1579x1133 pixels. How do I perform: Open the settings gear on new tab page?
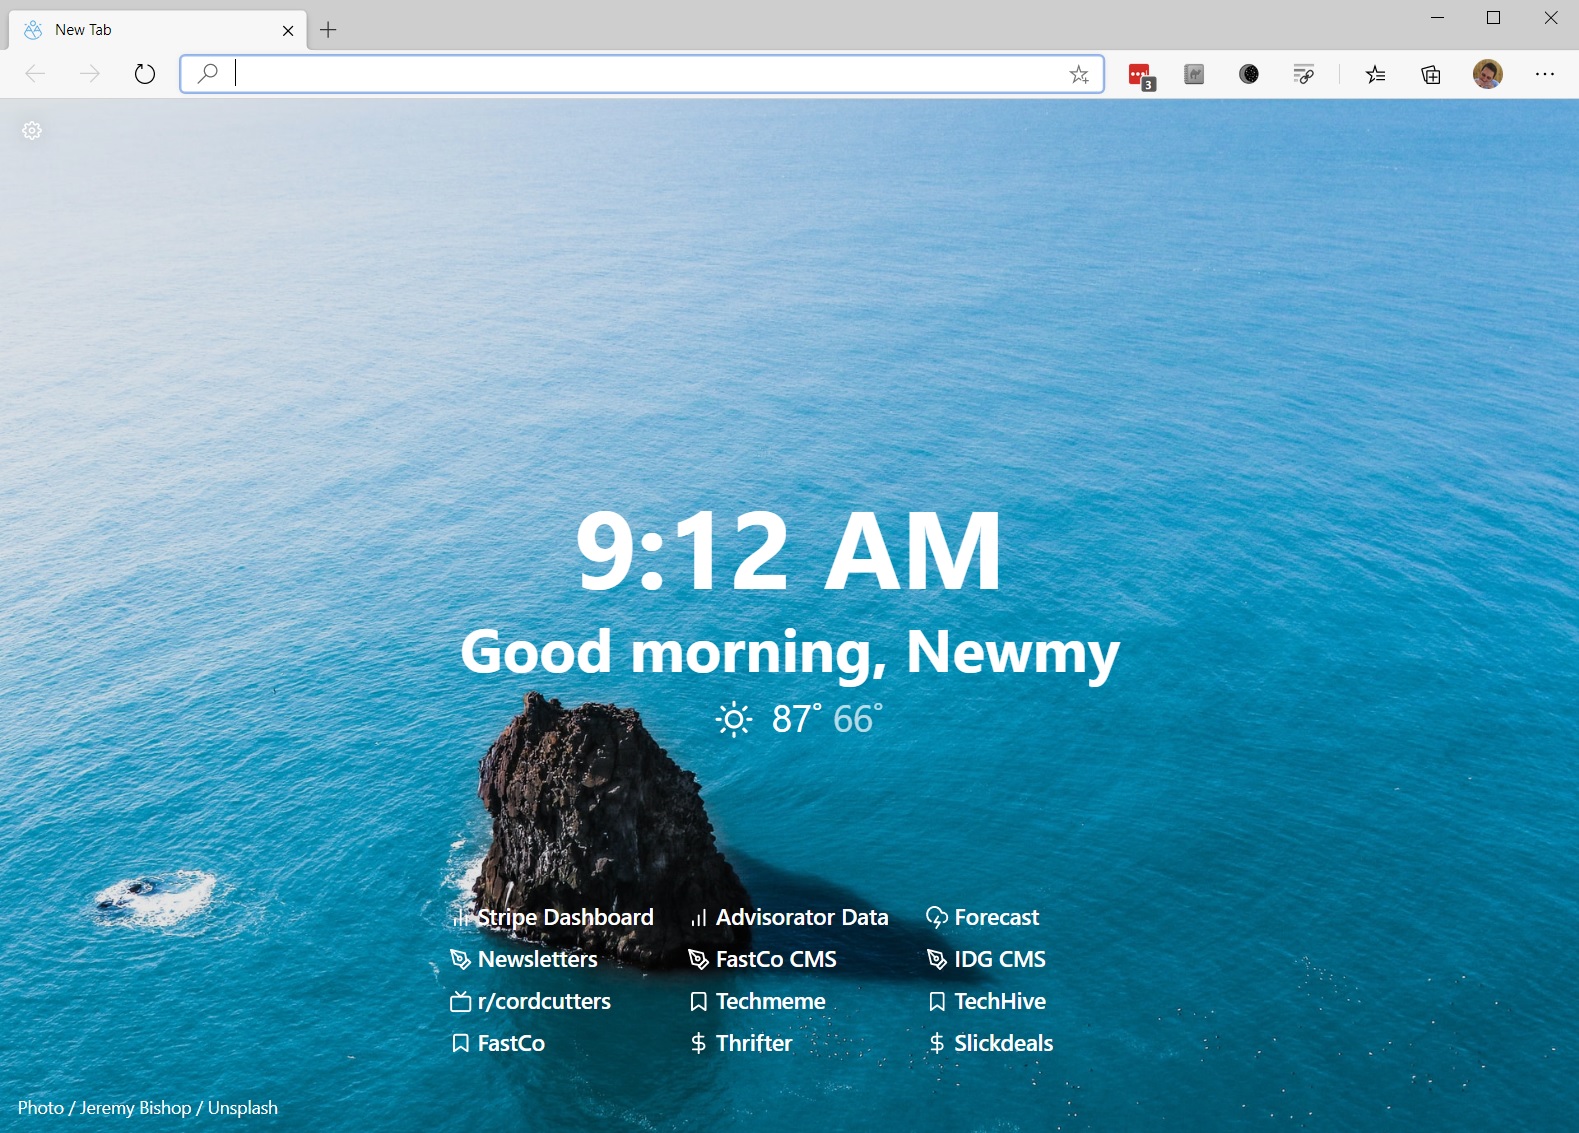(x=32, y=130)
